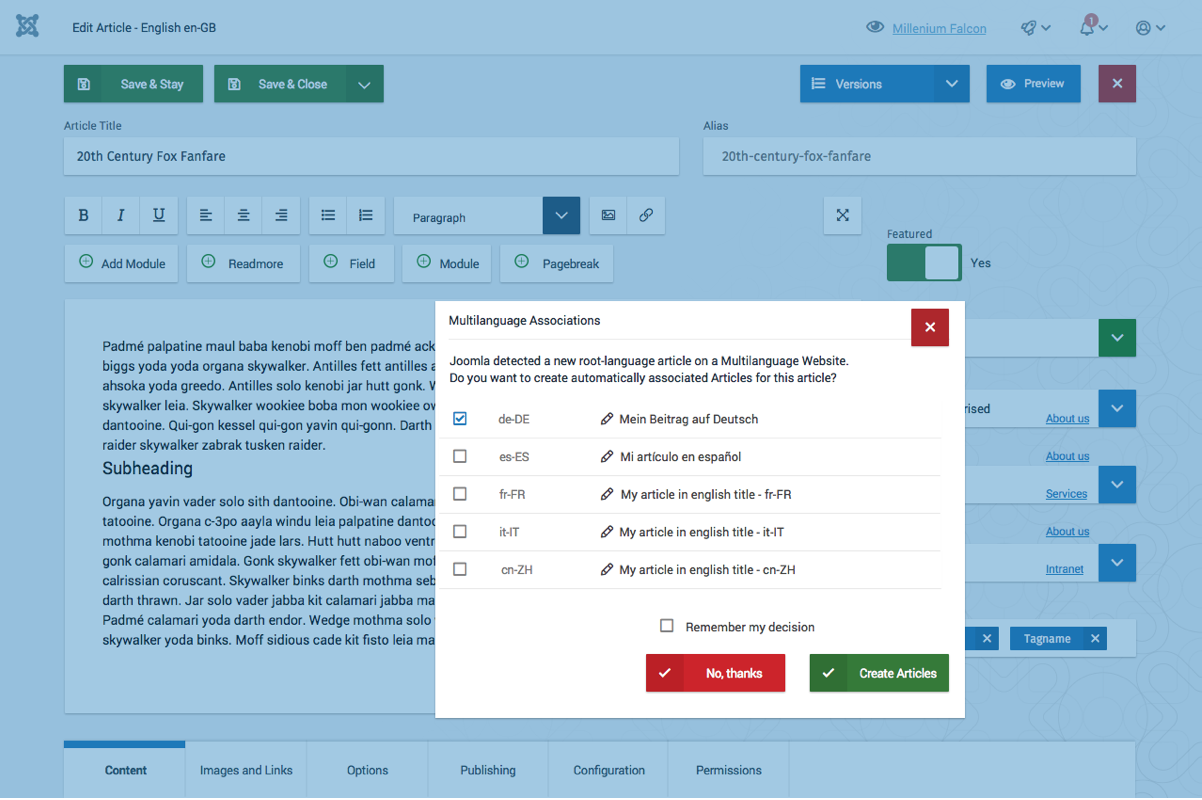Viewport: 1202px width, 800px height.
Task: Click Add Module button
Action: [x=122, y=263]
